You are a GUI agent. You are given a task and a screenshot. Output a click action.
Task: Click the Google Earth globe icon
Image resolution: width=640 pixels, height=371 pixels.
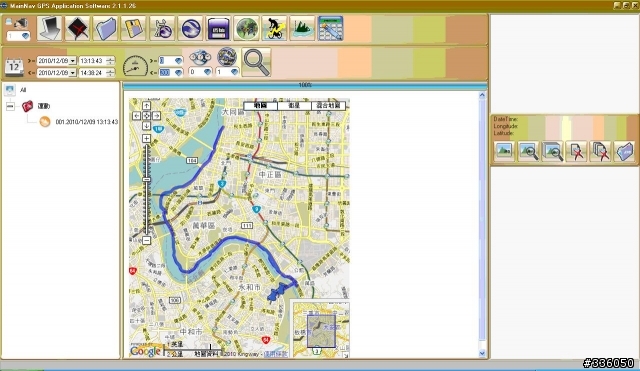coord(190,29)
